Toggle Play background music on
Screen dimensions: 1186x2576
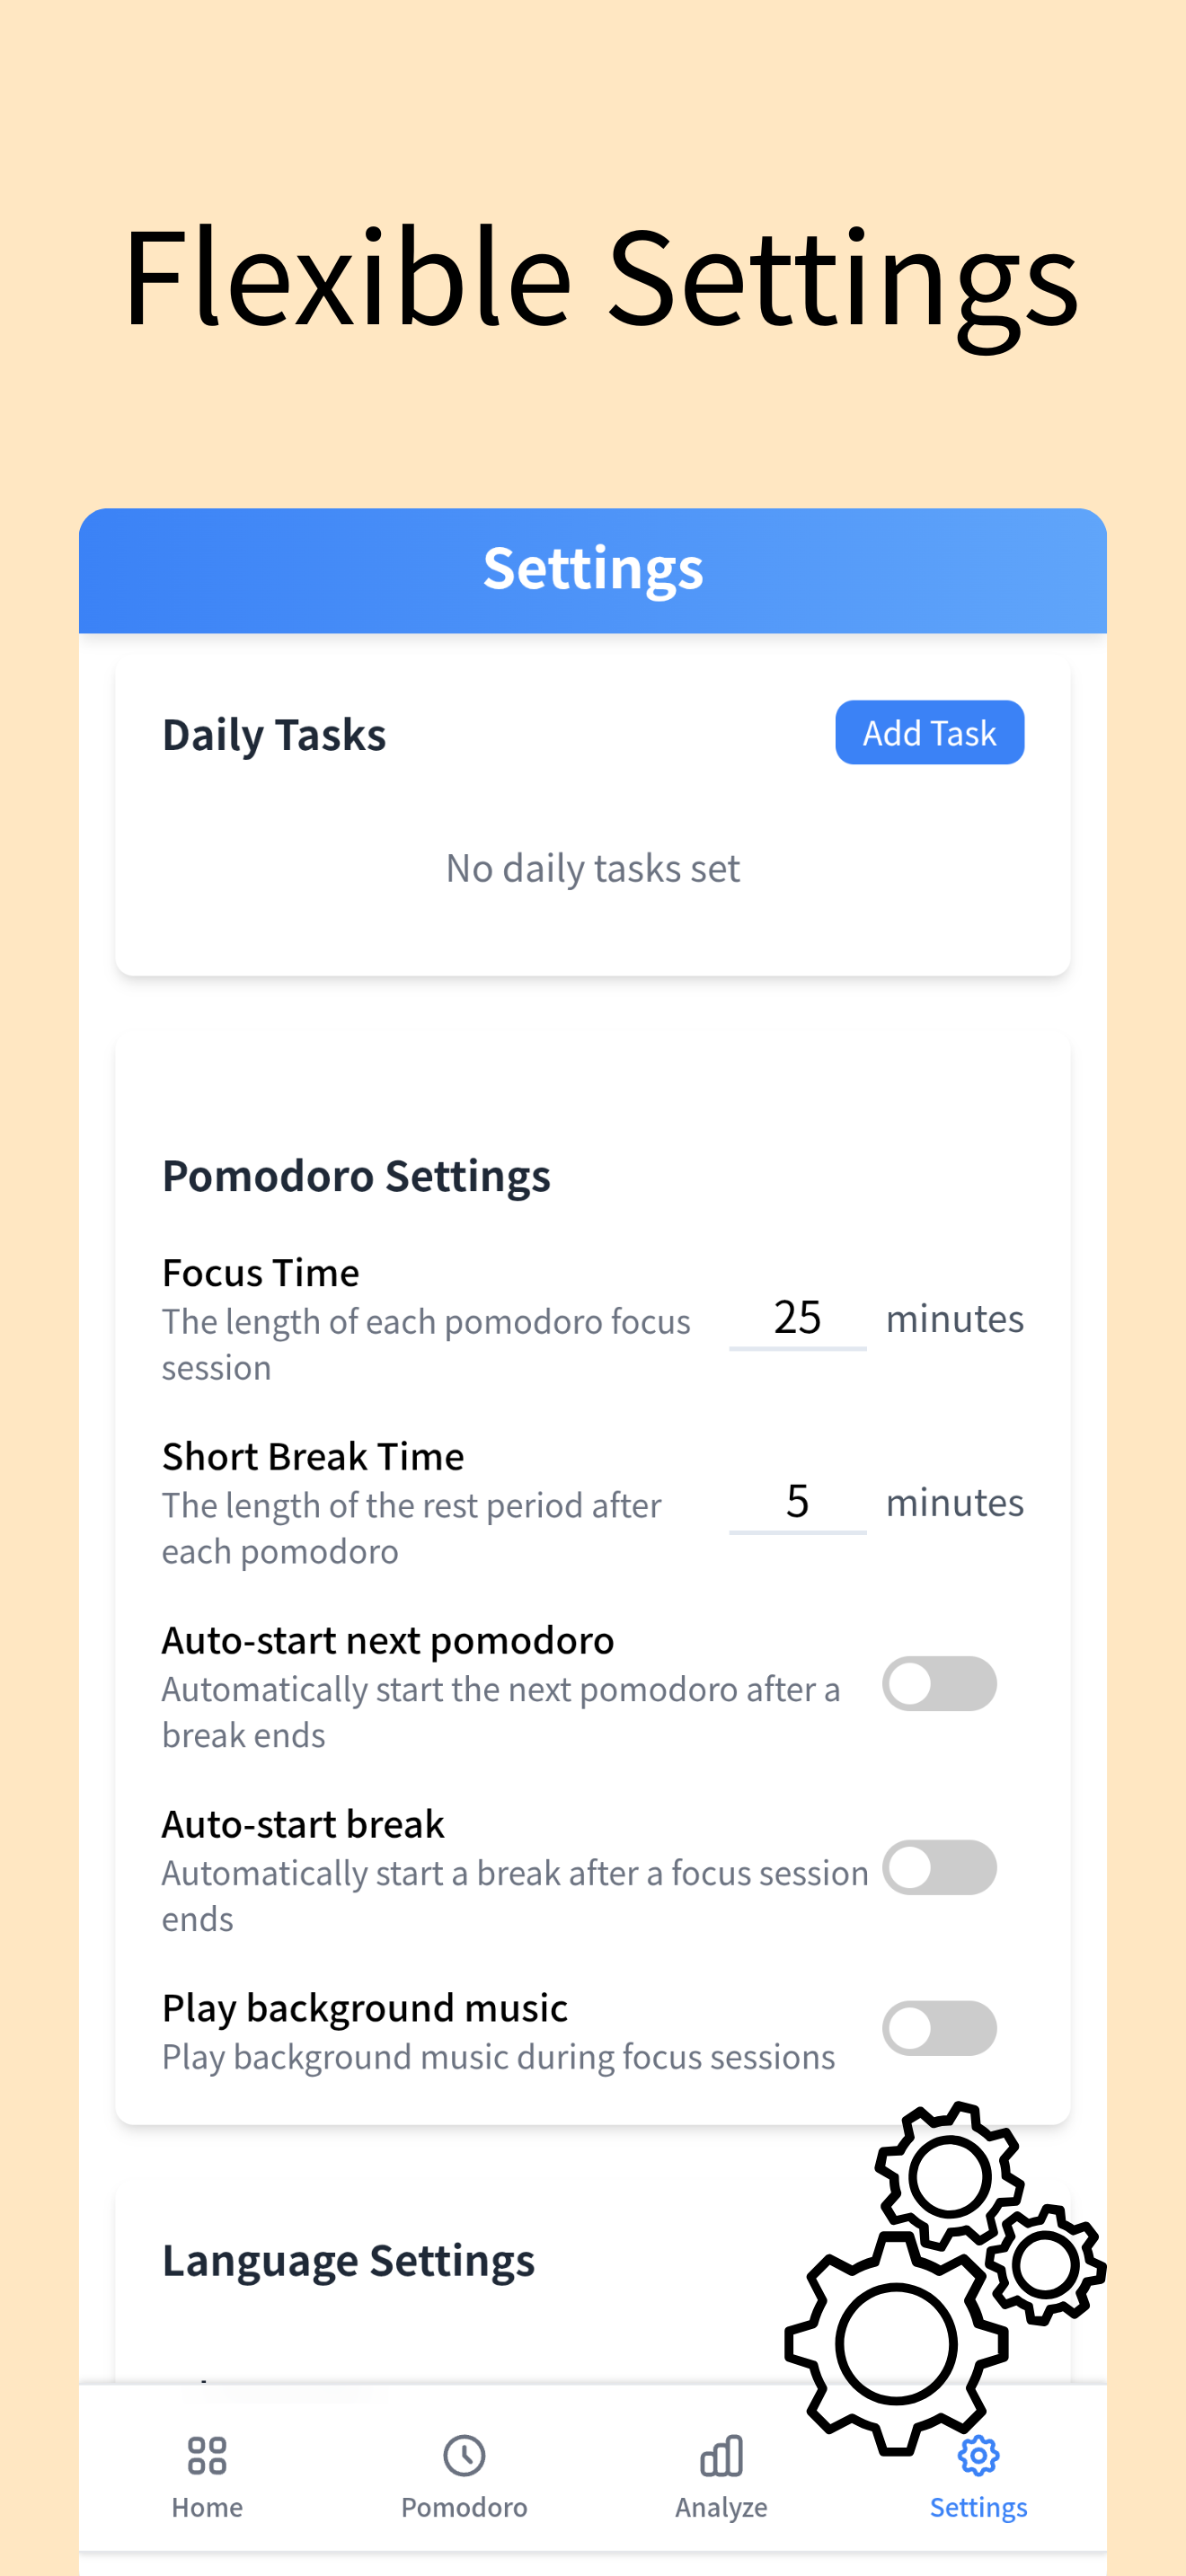[x=939, y=2028]
